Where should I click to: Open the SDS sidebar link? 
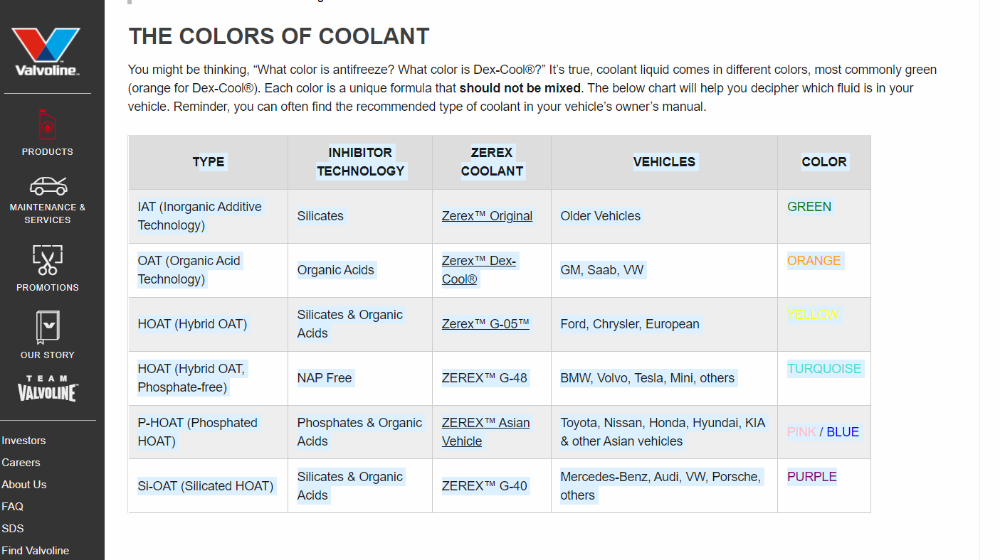pos(13,528)
